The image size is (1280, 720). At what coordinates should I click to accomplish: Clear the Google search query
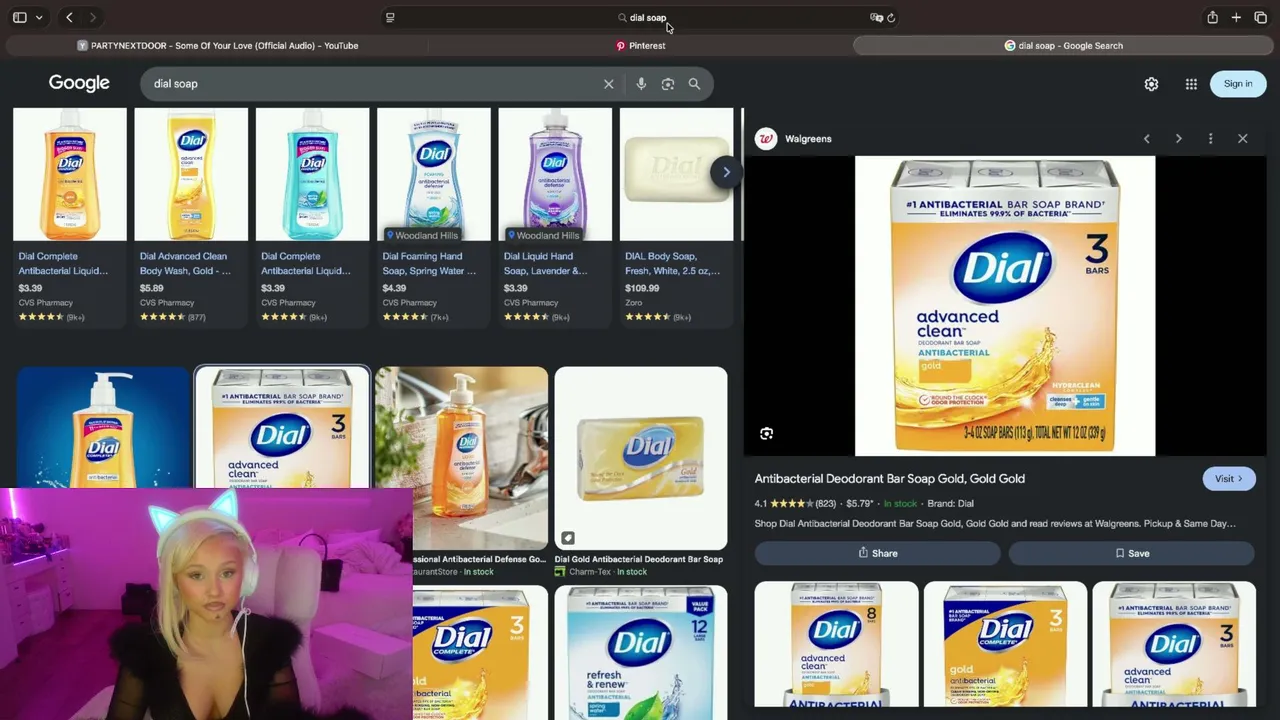[x=608, y=84]
